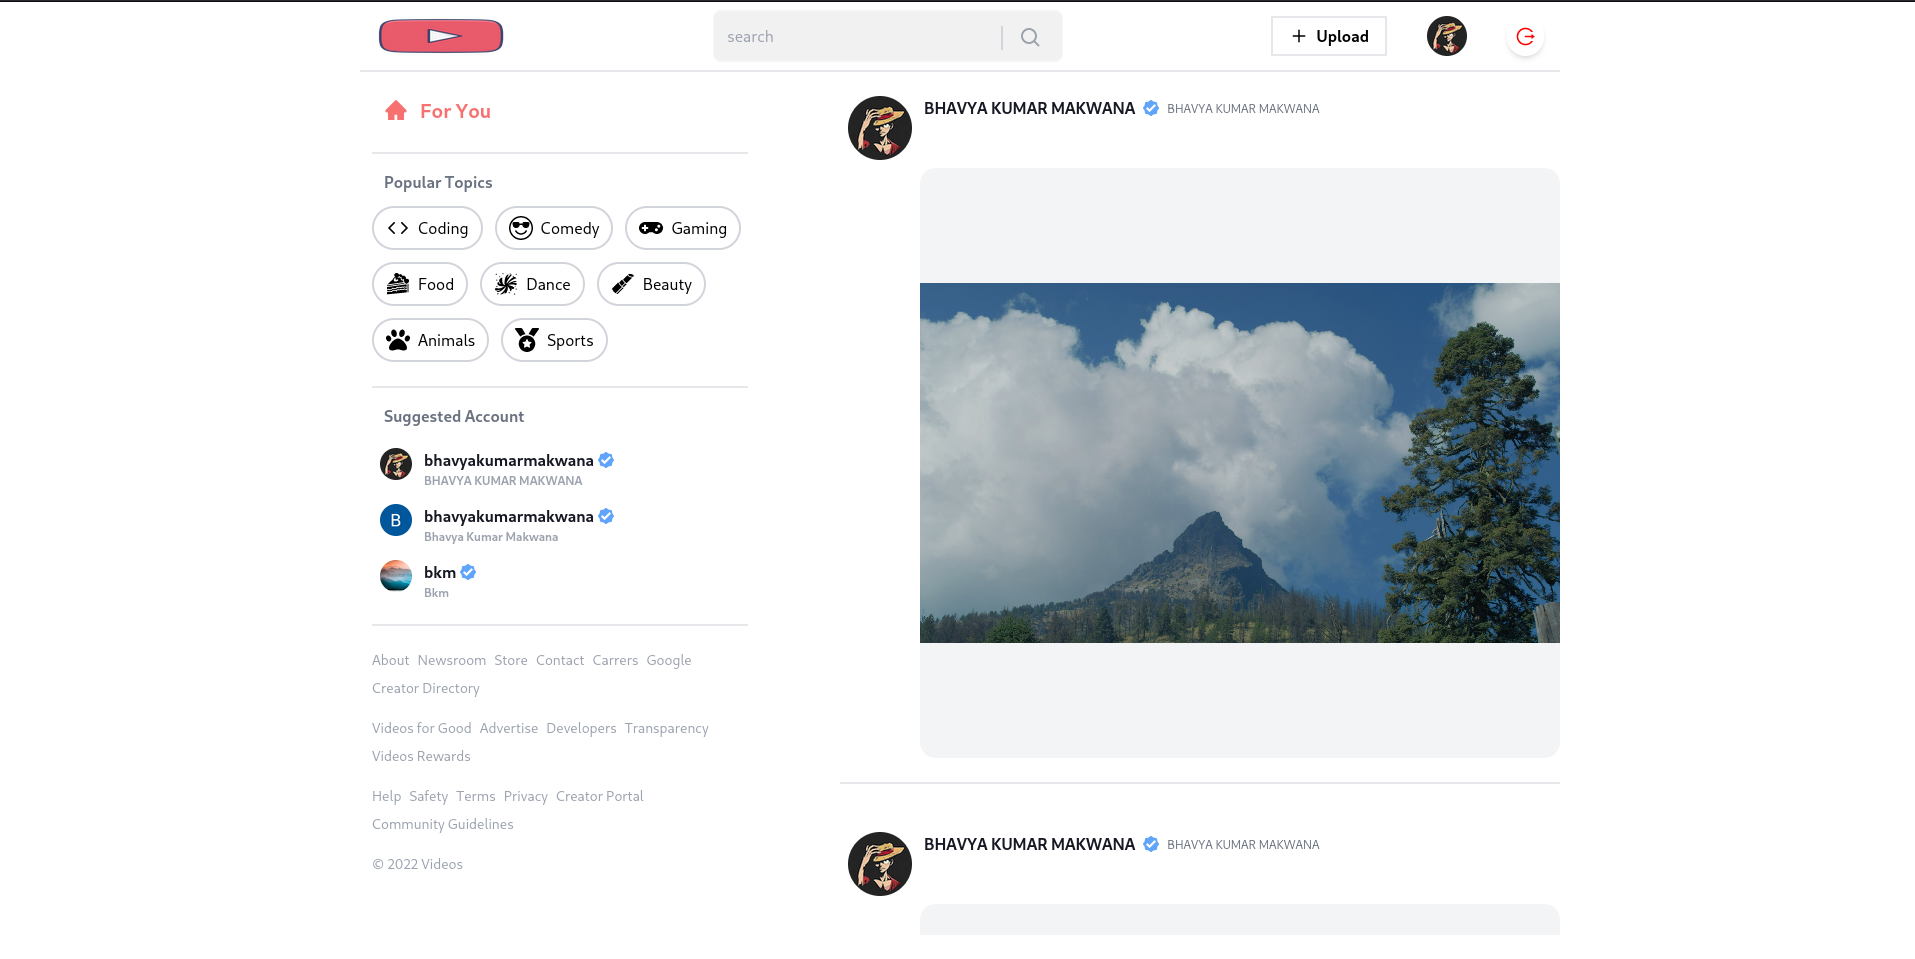Click the Advertise footer link
The height and width of the screenshot is (959, 1915).
click(x=509, y=728)
